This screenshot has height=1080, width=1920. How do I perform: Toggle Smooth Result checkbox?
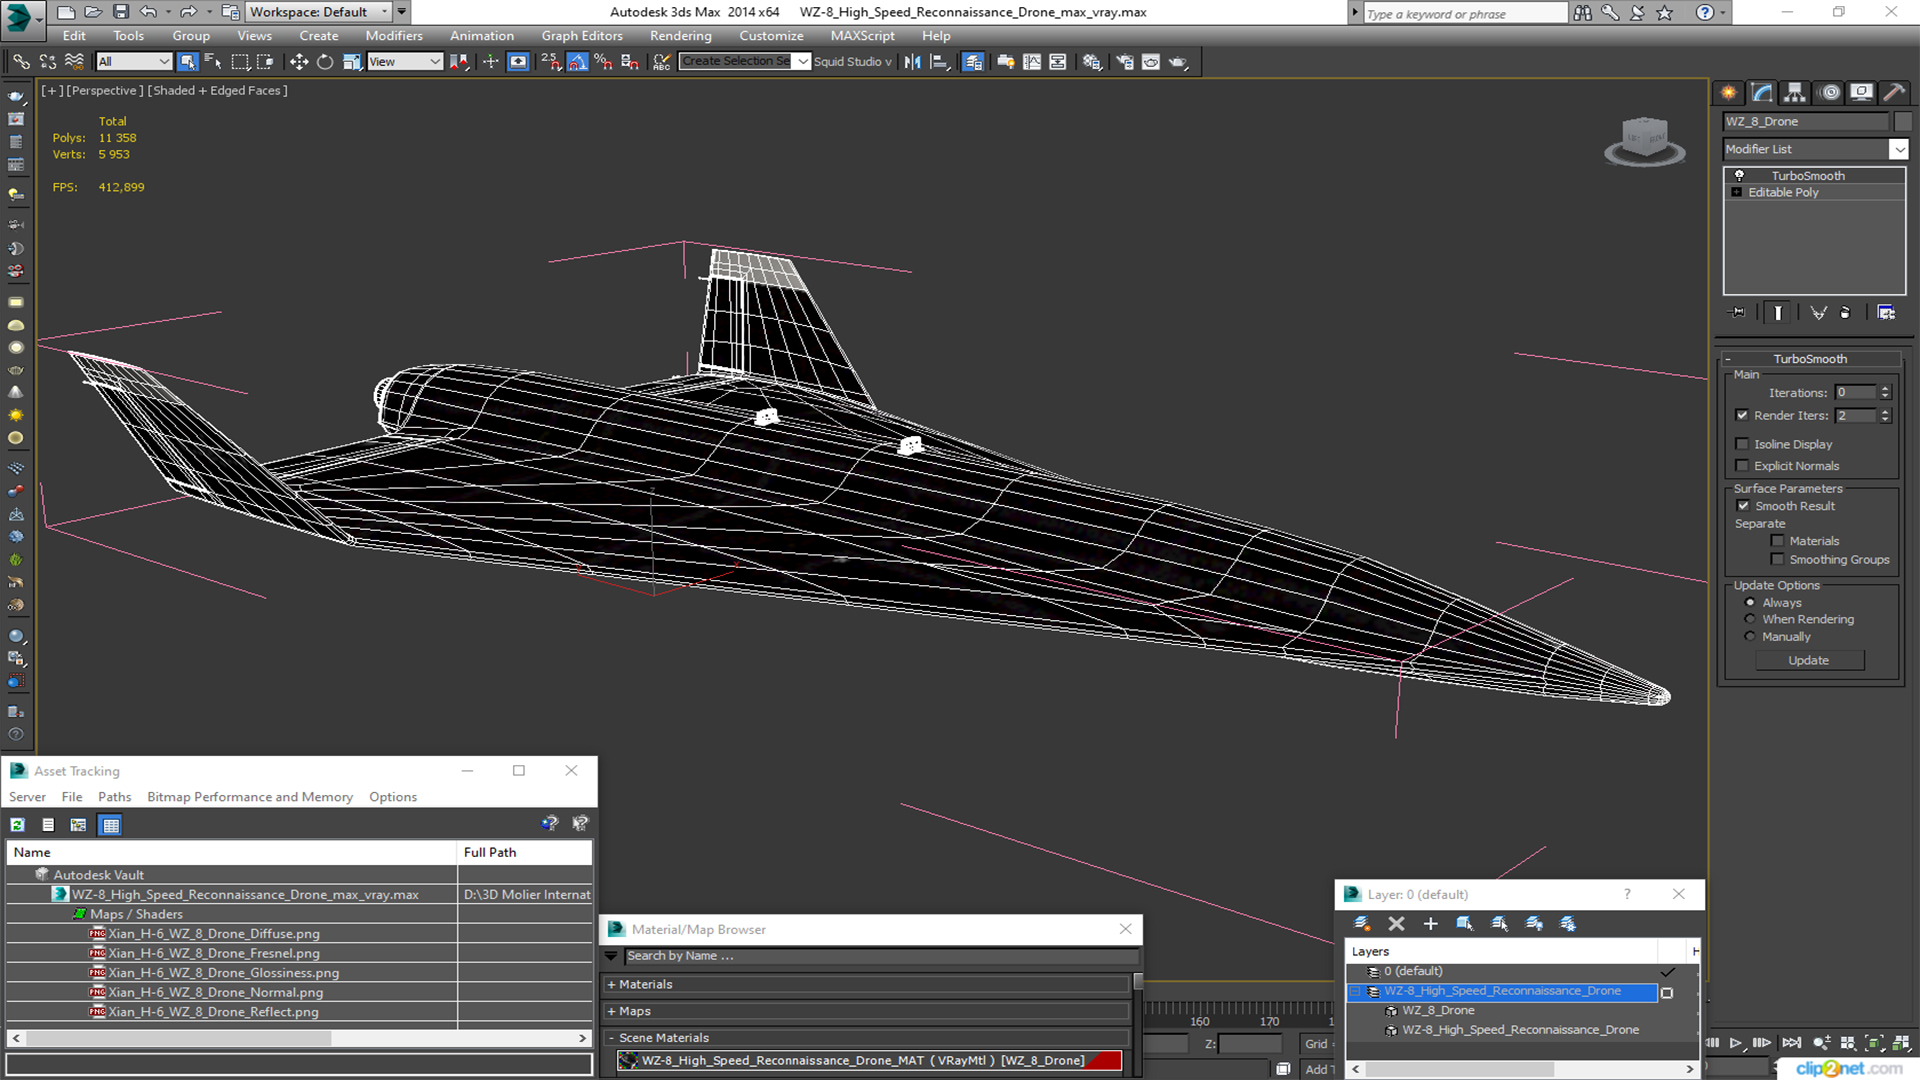[x=1743, y=506]
